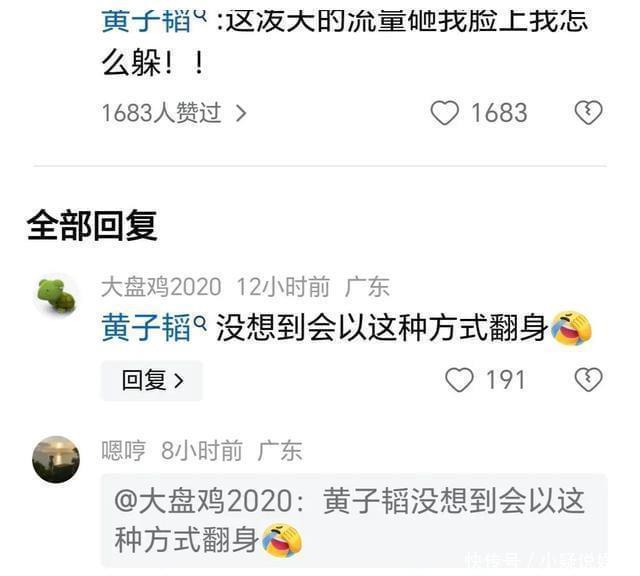Tap broken-heart dislike icon on top comment
640x576 pixels.
(x=588, y=113)
